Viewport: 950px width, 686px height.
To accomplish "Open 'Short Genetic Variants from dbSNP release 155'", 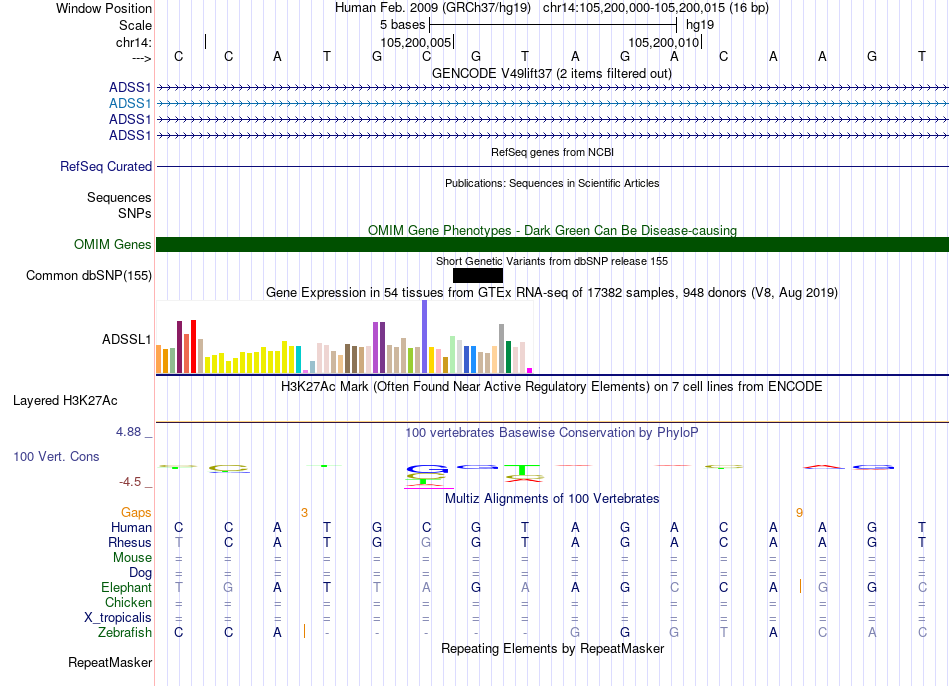I will coord(552,262).
